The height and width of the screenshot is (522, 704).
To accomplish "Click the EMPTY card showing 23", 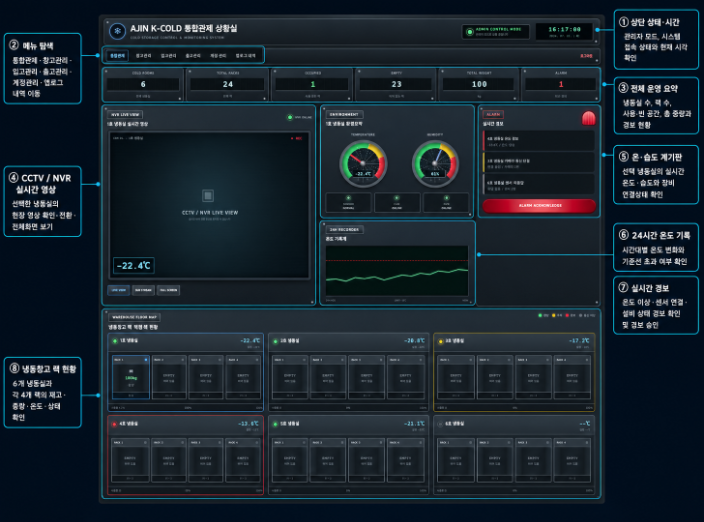I will 396,84.
